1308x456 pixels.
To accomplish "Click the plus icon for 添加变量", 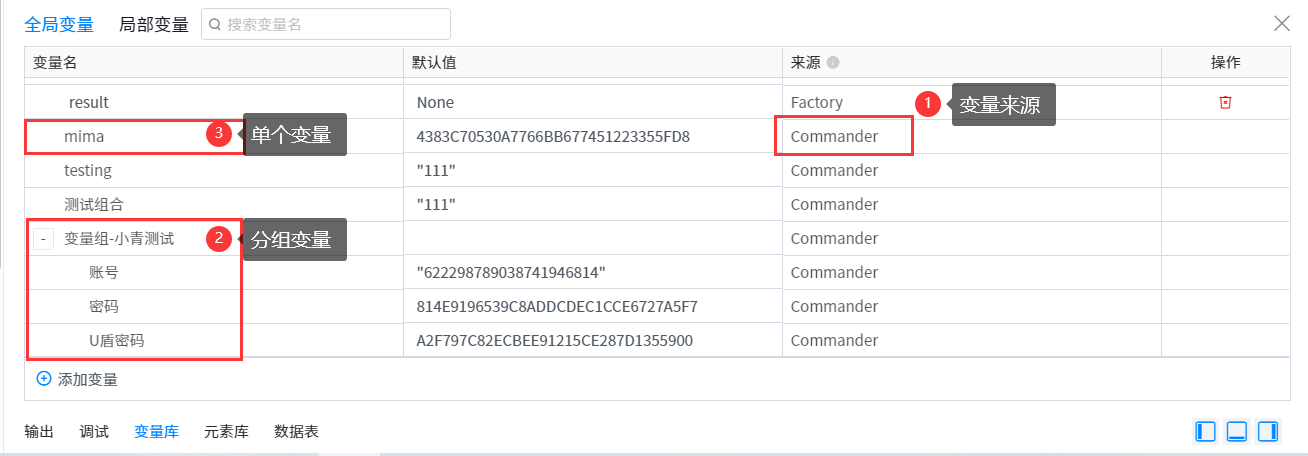I will 44,379.
